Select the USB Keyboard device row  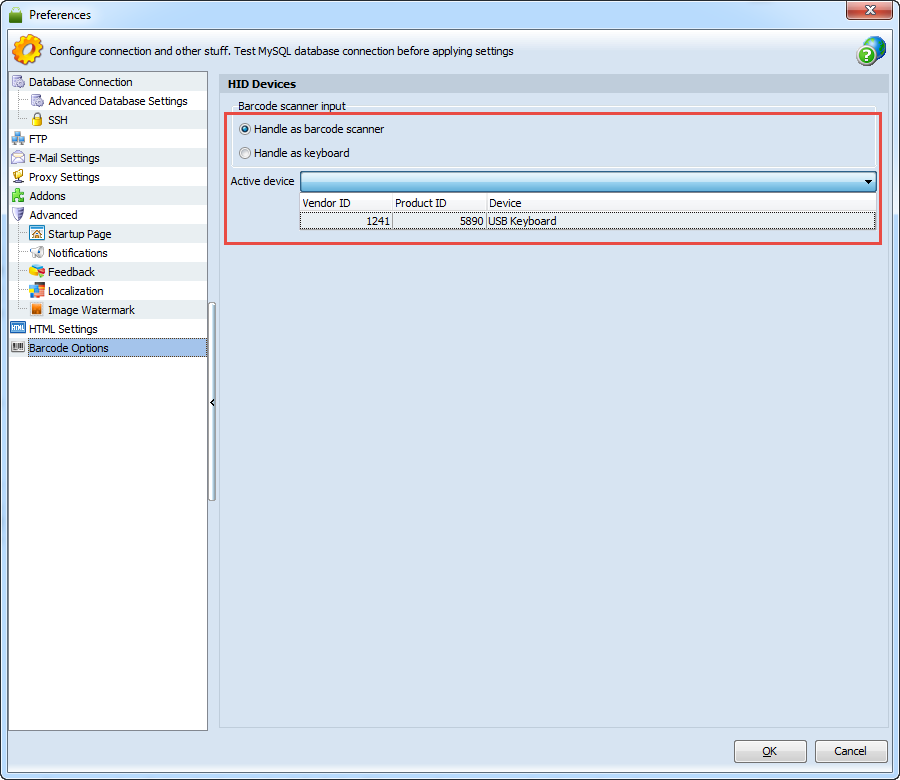pyautogui.click(x=588, y=221)
